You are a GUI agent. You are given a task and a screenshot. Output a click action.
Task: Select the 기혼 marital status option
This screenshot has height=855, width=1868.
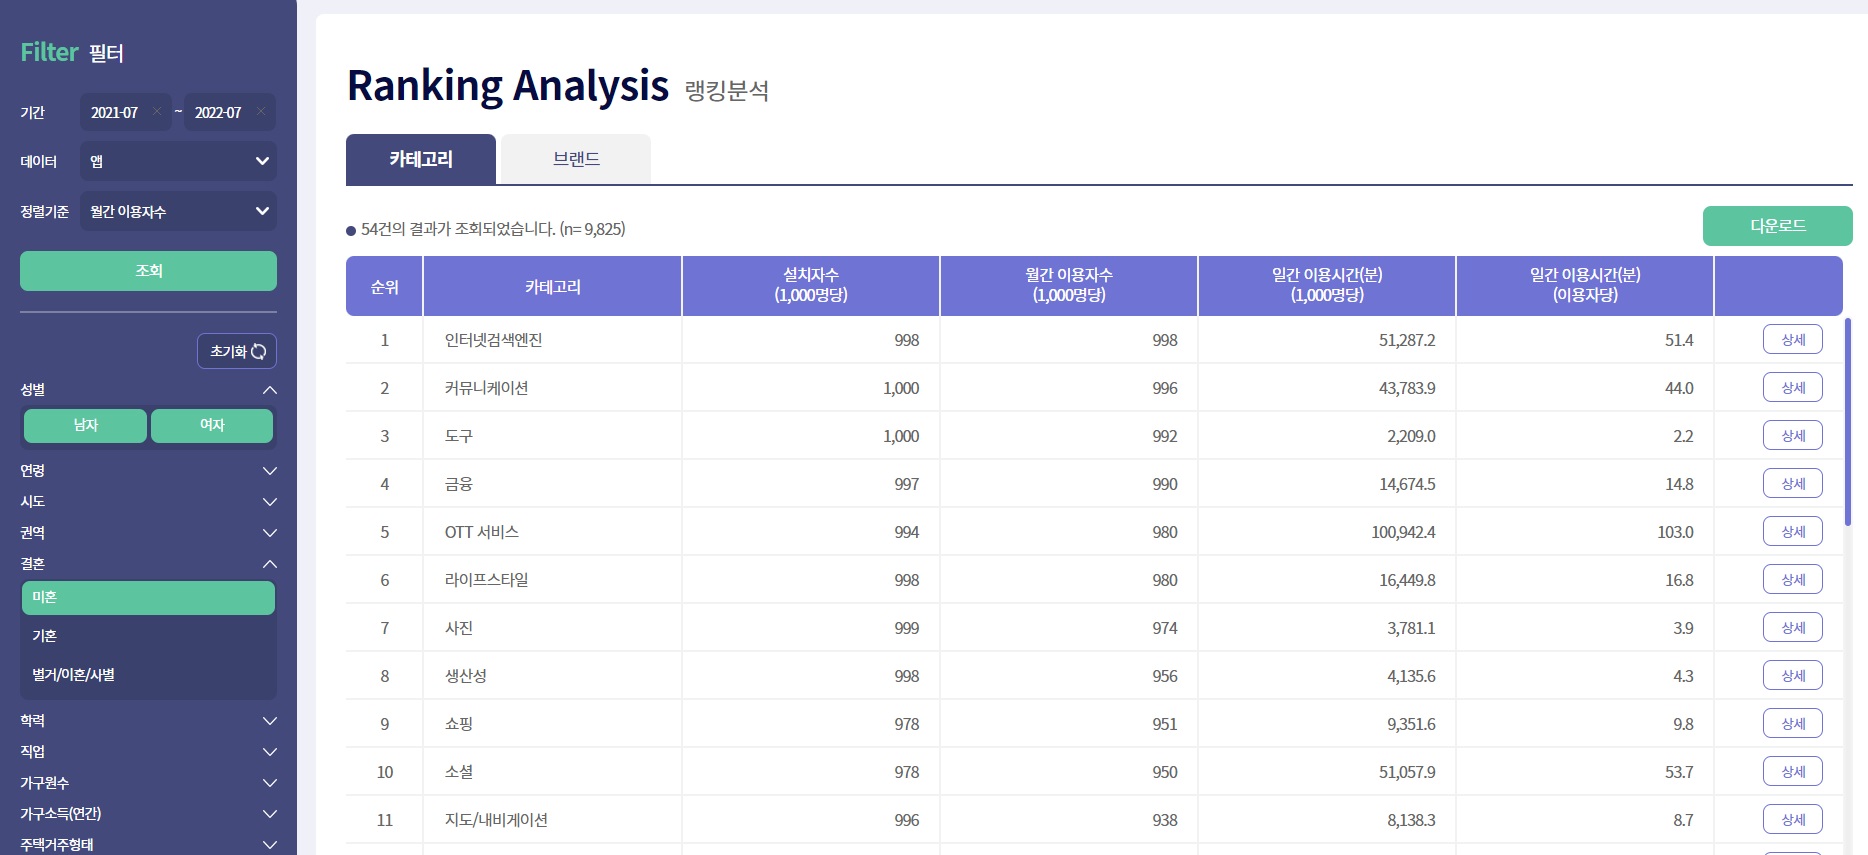148,636
